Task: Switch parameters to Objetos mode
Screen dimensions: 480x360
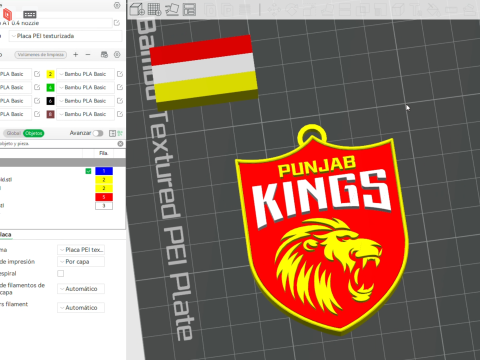Action: point(34,133)
